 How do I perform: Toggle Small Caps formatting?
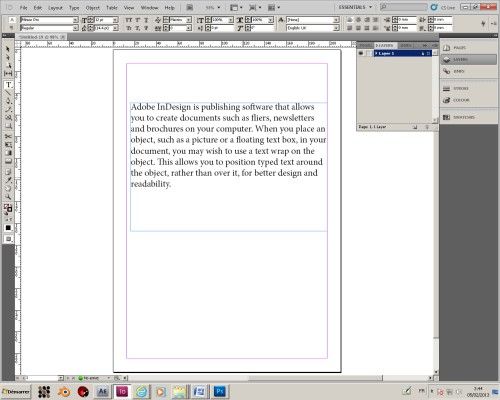pos(129,28)
